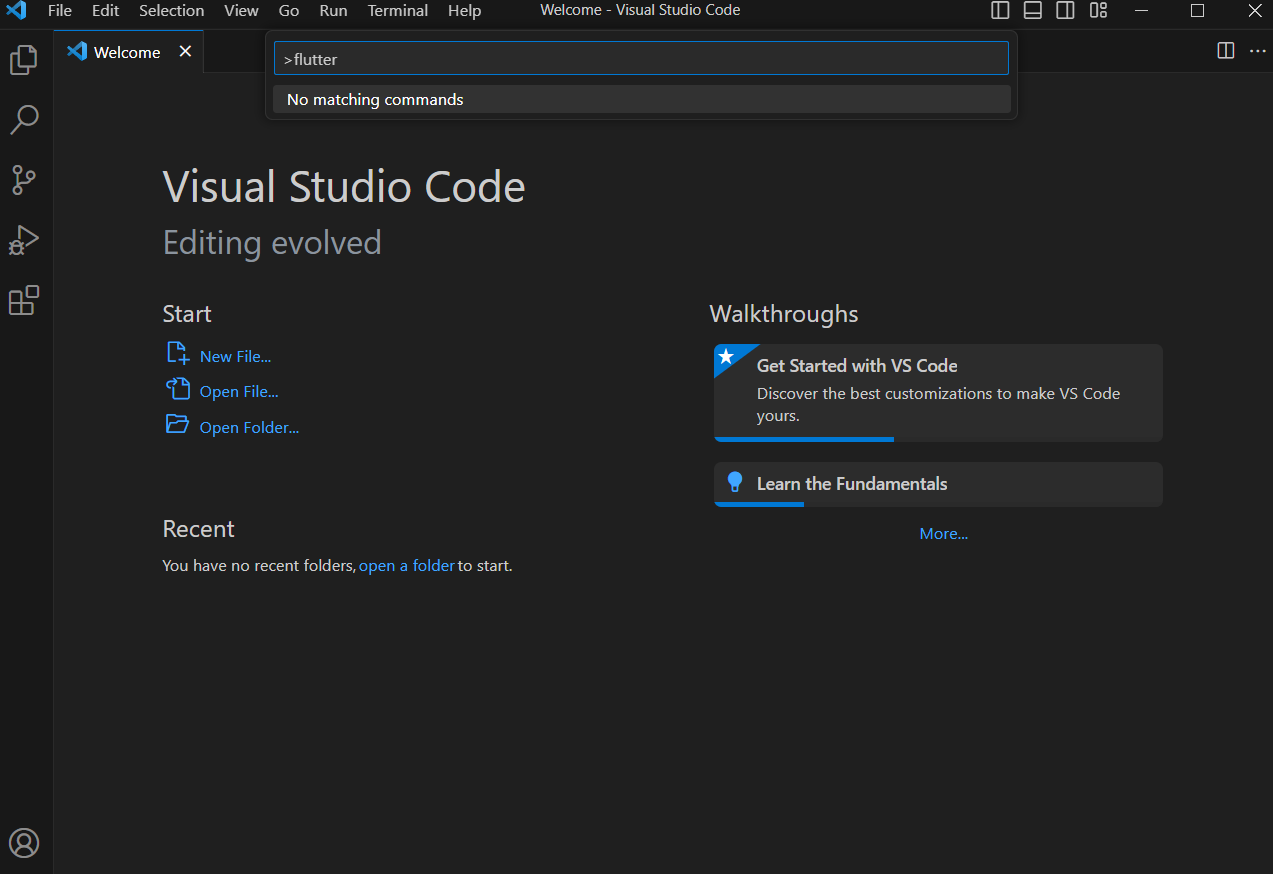This screenshot has height=874, width=1273.
Task: Click the No matching commands row
Action: (x=641, y=100)
